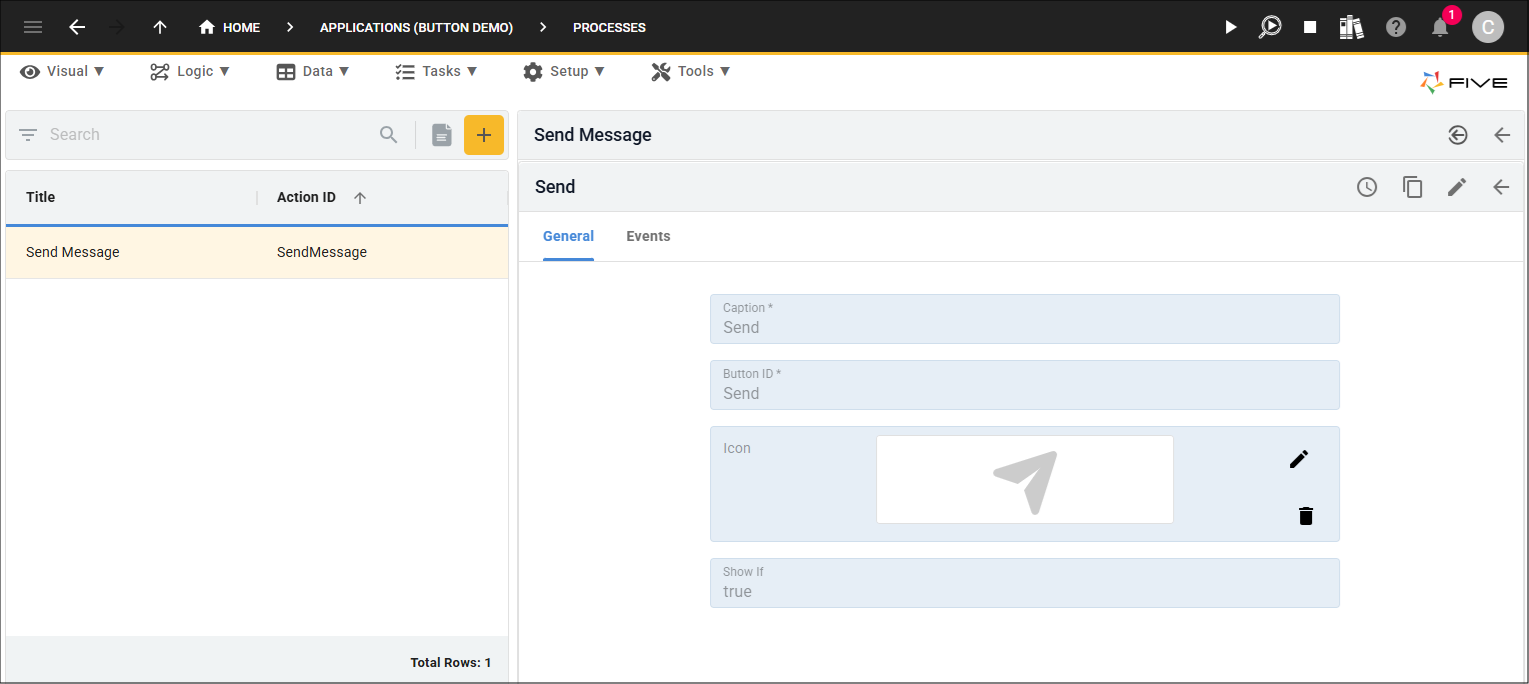Viewport: 1529px width, 684px height.
Task: Click the HOME breadcrumb
Action: point(230,27)
